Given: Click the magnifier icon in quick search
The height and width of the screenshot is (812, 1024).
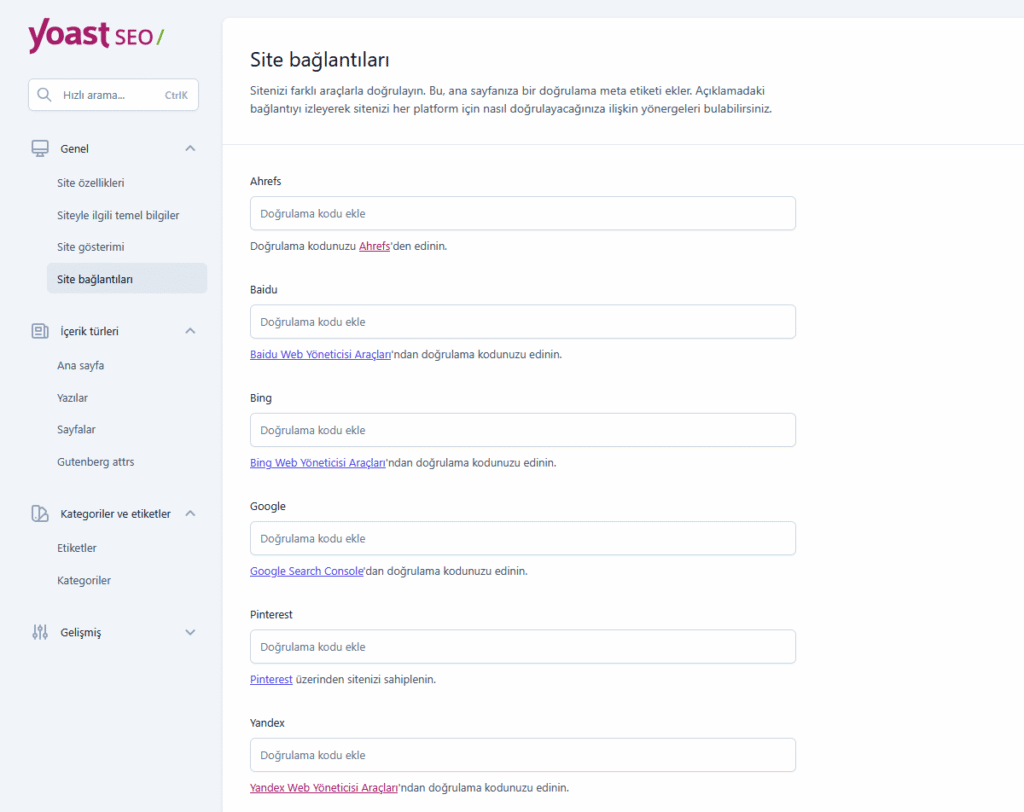Looking at the screenshot, I should click(44, 95).
